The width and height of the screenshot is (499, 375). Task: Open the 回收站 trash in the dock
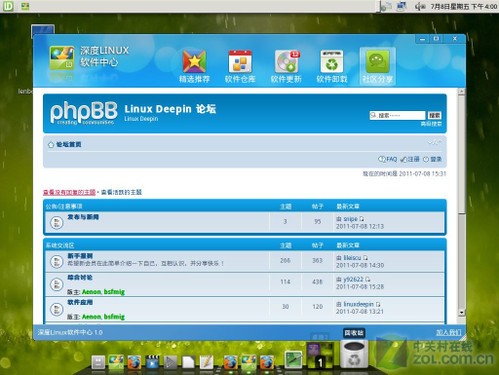354,355
